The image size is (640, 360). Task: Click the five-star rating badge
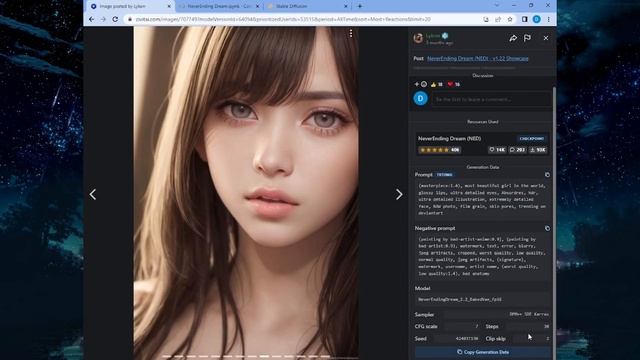[x=440, y=150]
